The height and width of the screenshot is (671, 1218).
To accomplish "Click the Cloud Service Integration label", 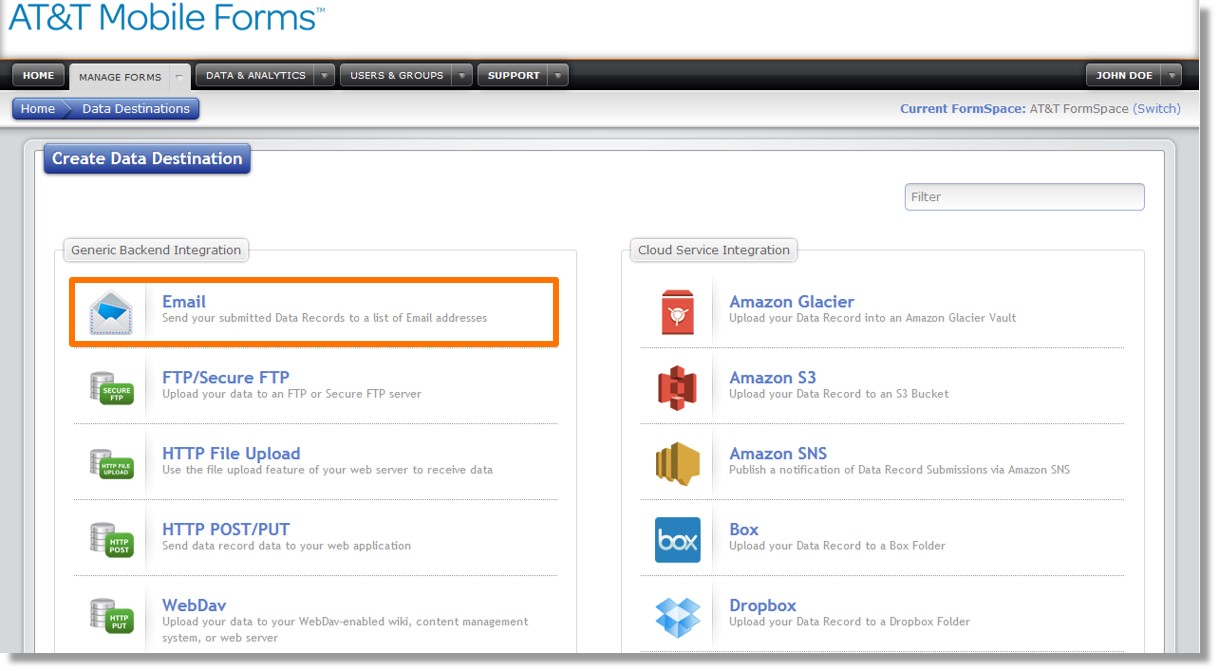I will click(714, 250).
